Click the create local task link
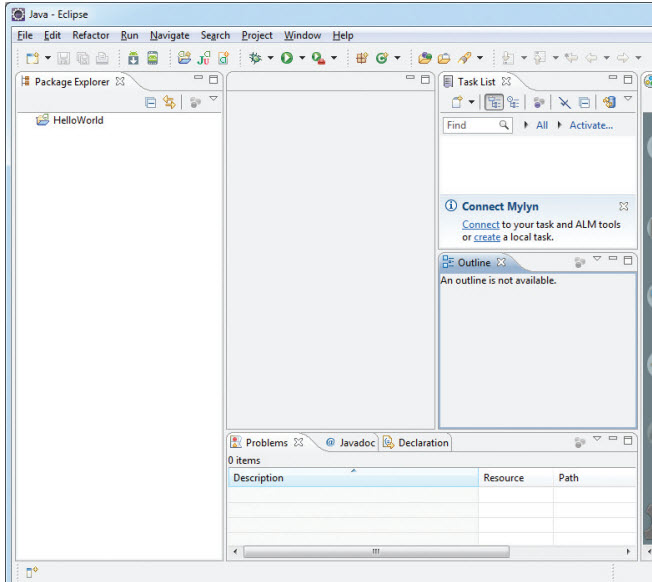 coord(487,237)
